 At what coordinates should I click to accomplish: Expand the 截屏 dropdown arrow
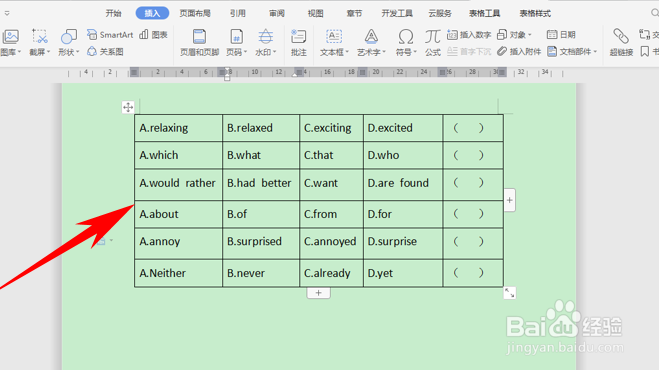[x=48, y=52]
